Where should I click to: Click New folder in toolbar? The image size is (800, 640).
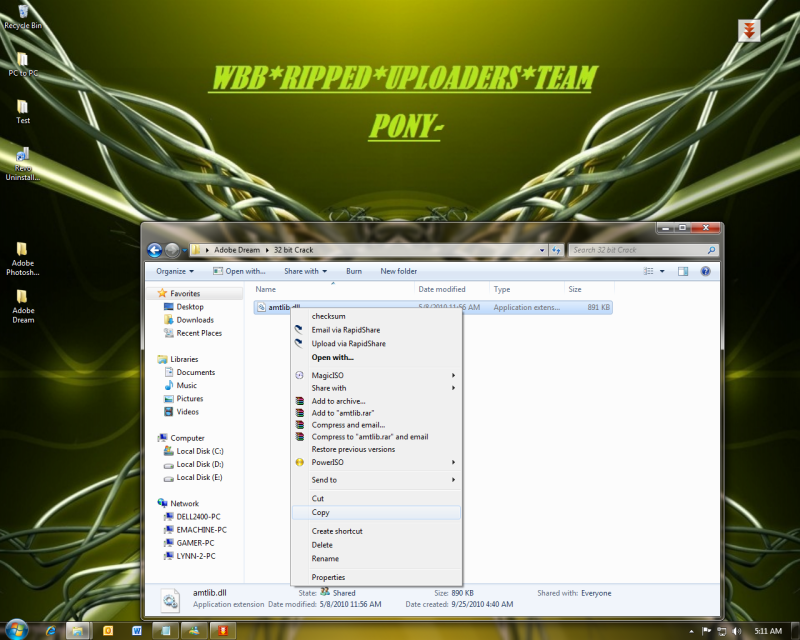pyautogui.click(x=398, y=272)
